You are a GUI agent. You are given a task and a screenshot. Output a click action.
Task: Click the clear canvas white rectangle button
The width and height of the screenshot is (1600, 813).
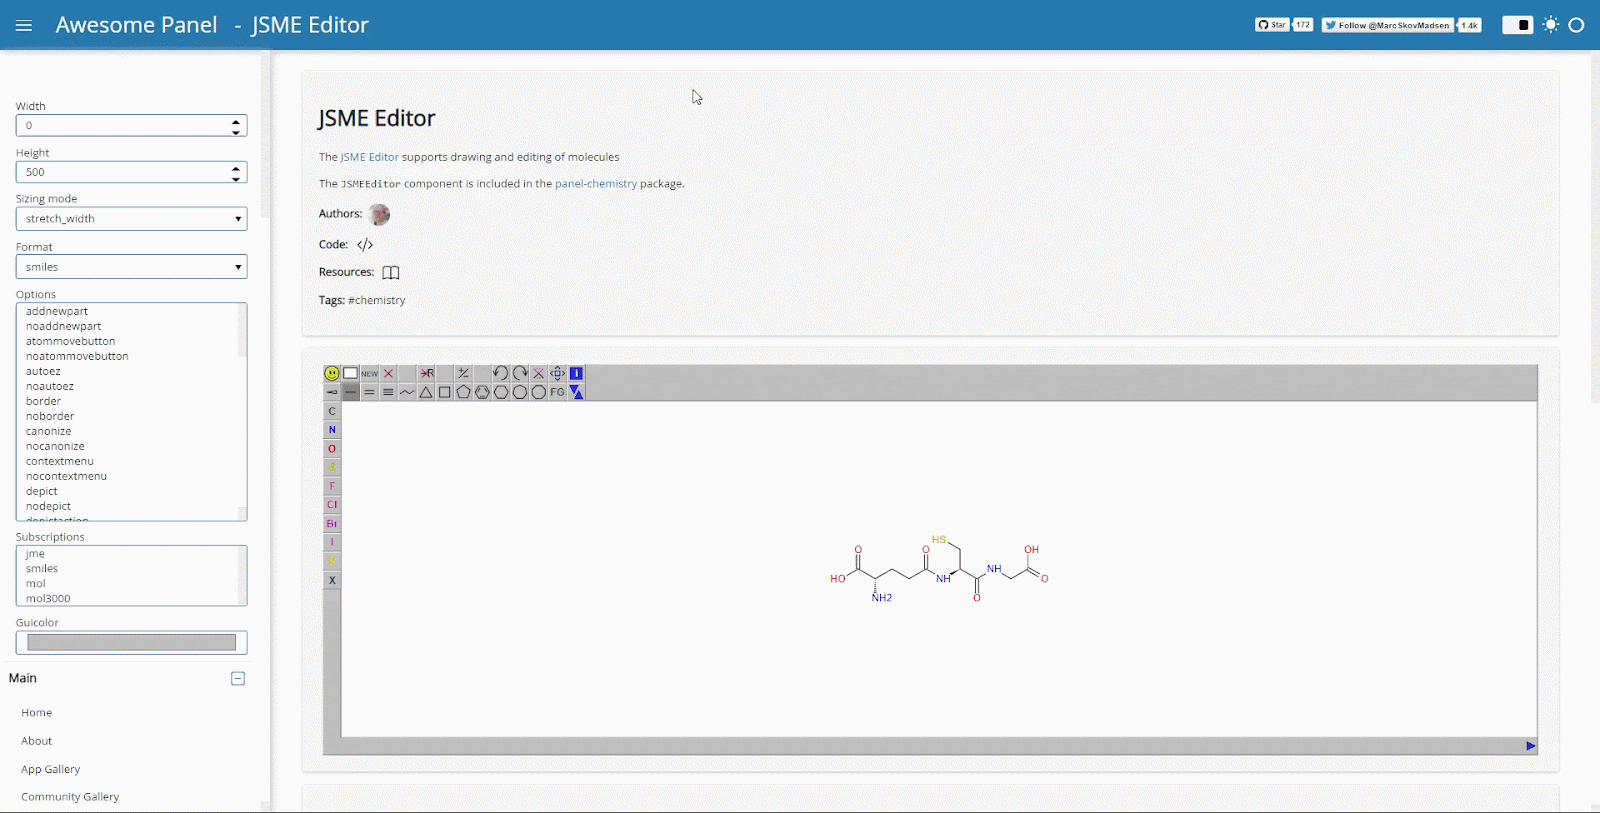coord(350,373)
